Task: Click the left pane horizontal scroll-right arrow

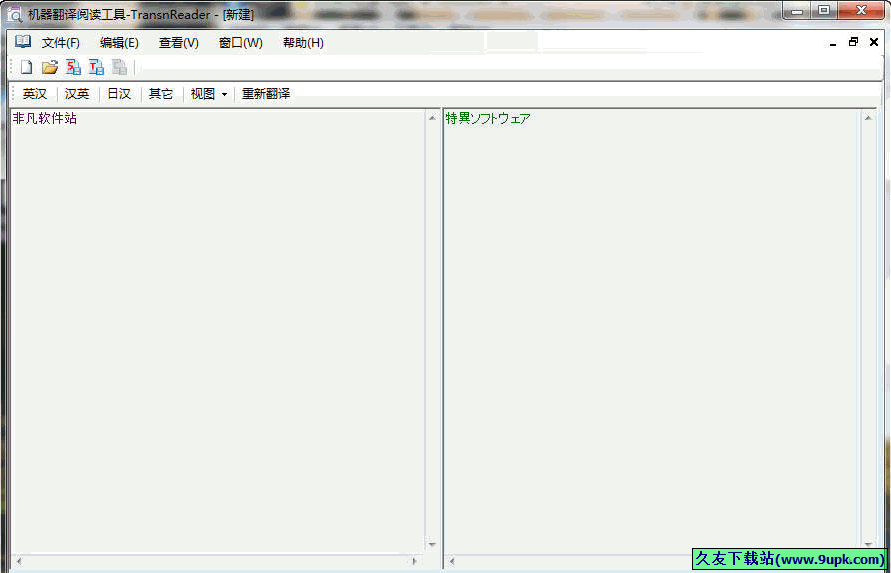Action: tap(414, 562)
